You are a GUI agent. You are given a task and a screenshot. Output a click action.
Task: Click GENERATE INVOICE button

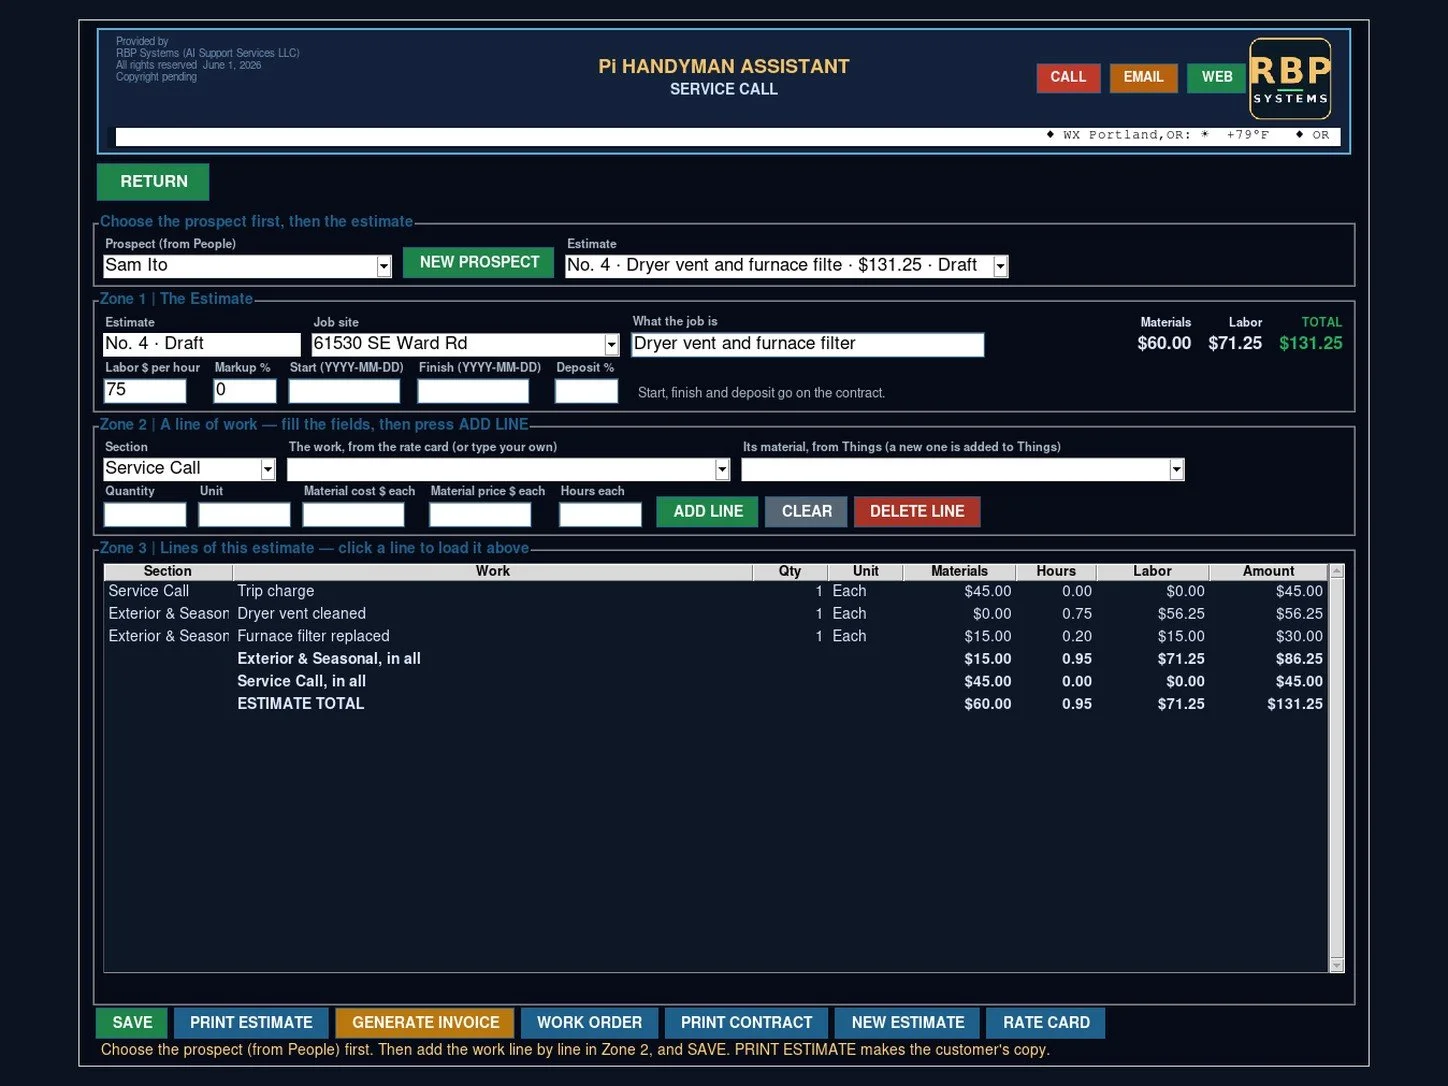click(425, 1022)
